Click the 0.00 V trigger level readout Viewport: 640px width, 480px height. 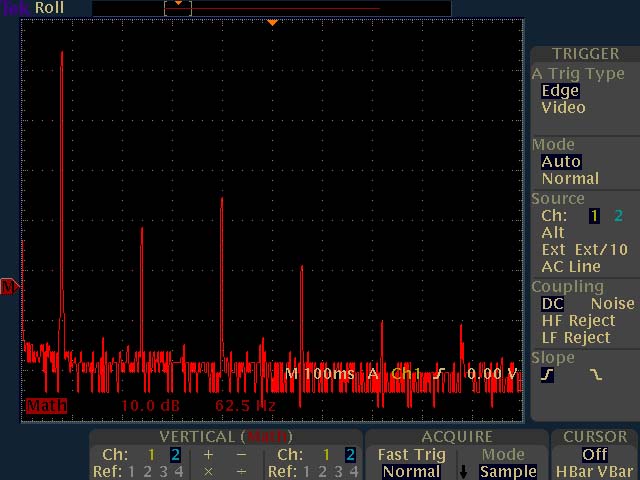coord(492,373)
